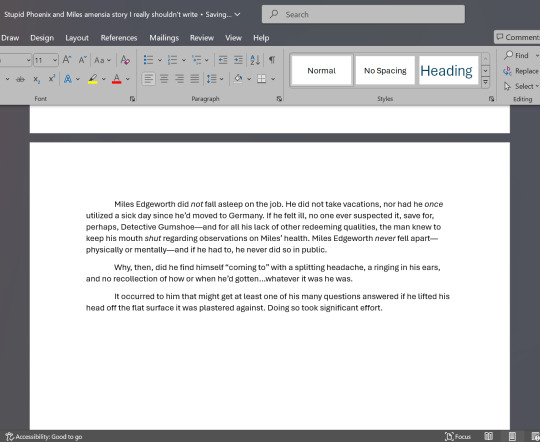Open the Styles pane launcher
540x442 pixels.
coord(491,99)
